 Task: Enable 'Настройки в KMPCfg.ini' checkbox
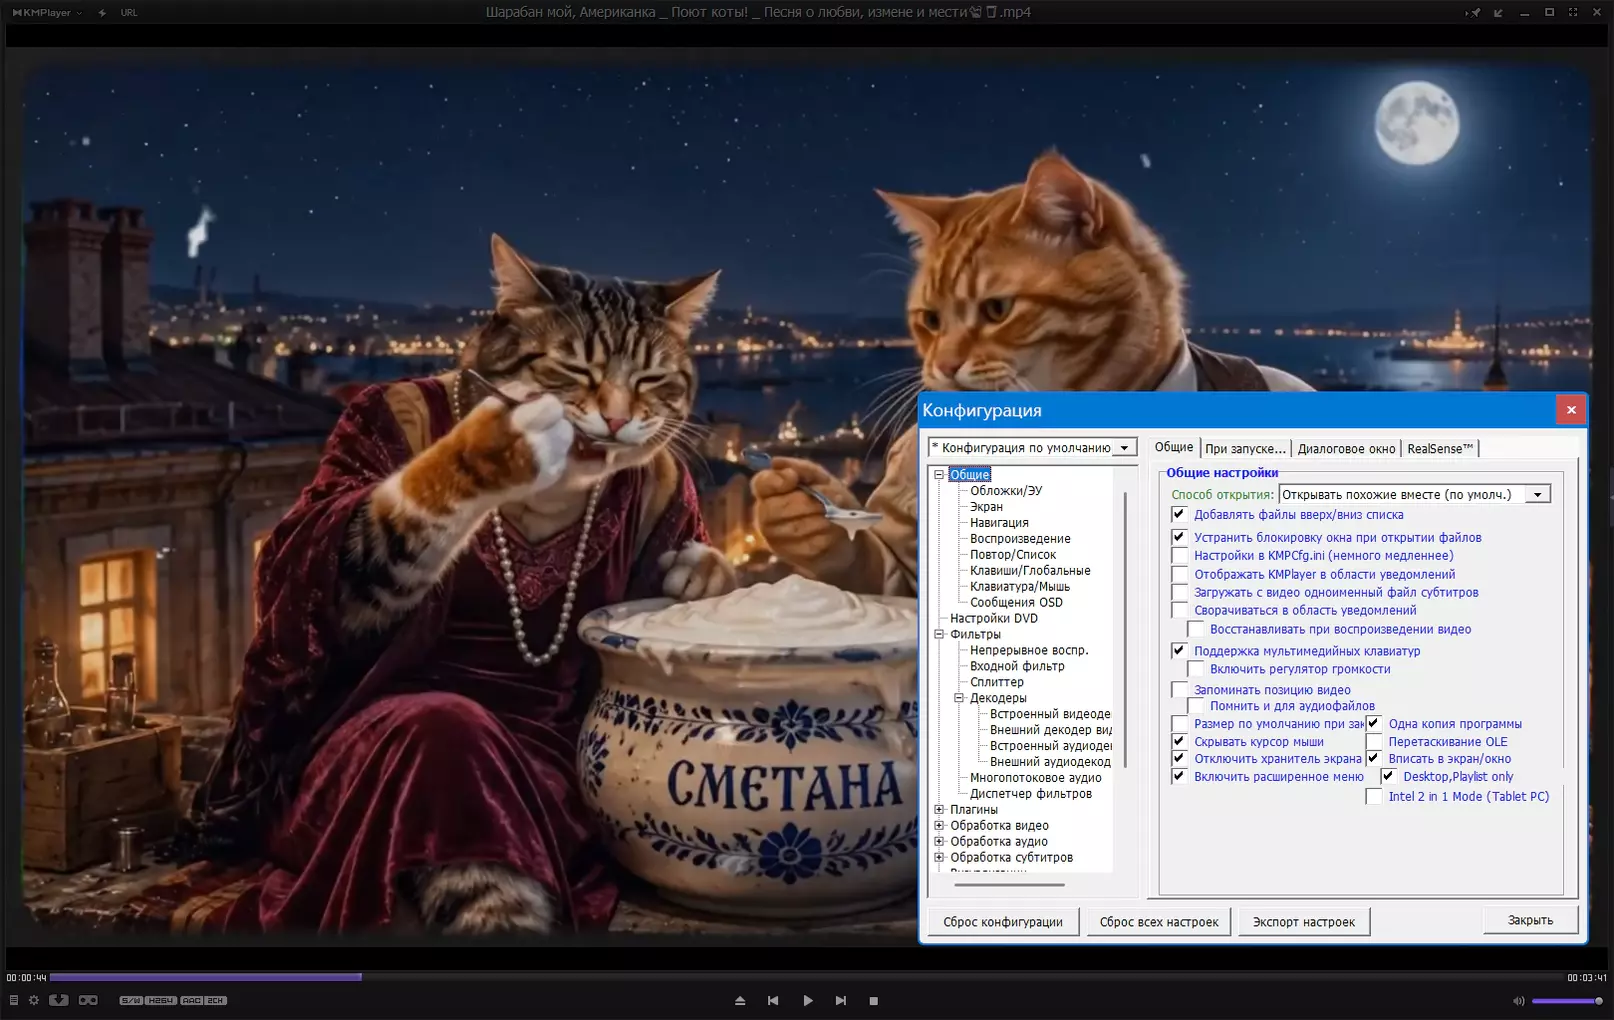(x=1179, y=555)
